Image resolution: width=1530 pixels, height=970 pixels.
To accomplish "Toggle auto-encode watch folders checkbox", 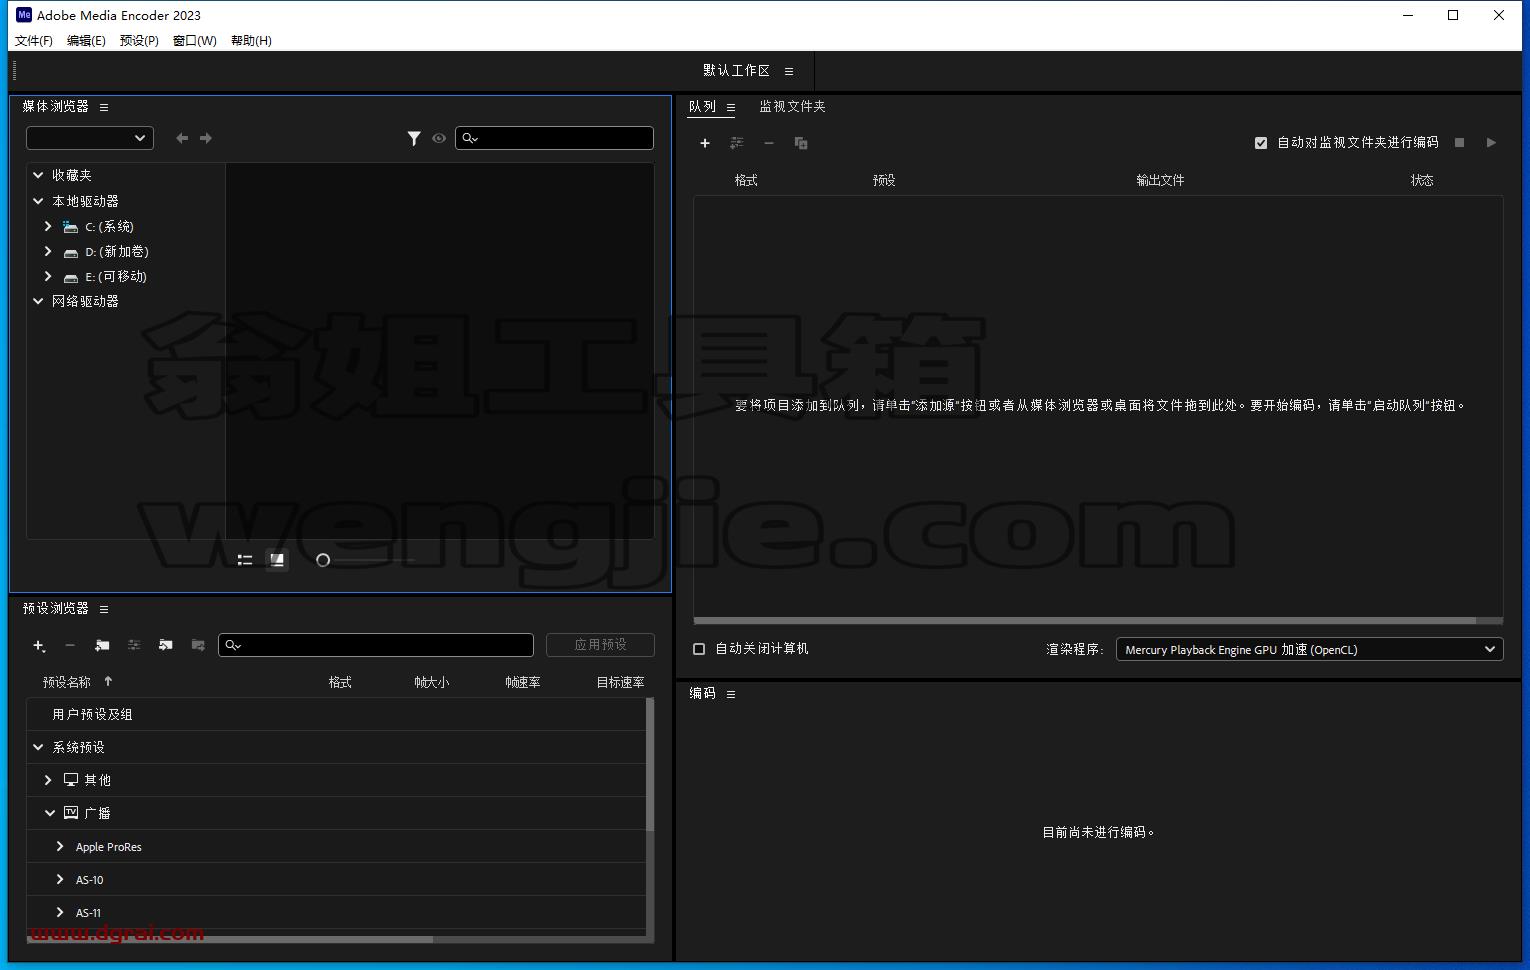I will click(1261, 143).
